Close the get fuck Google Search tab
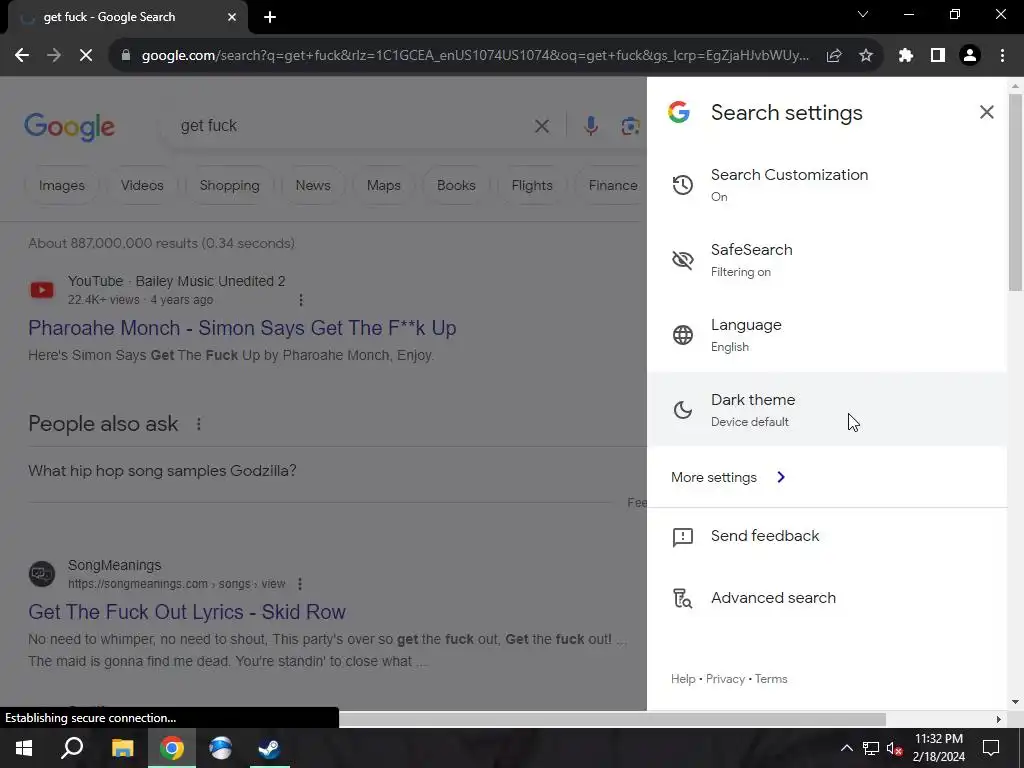This screenshot has height=768, width=1024. click(x=232, y=17)
